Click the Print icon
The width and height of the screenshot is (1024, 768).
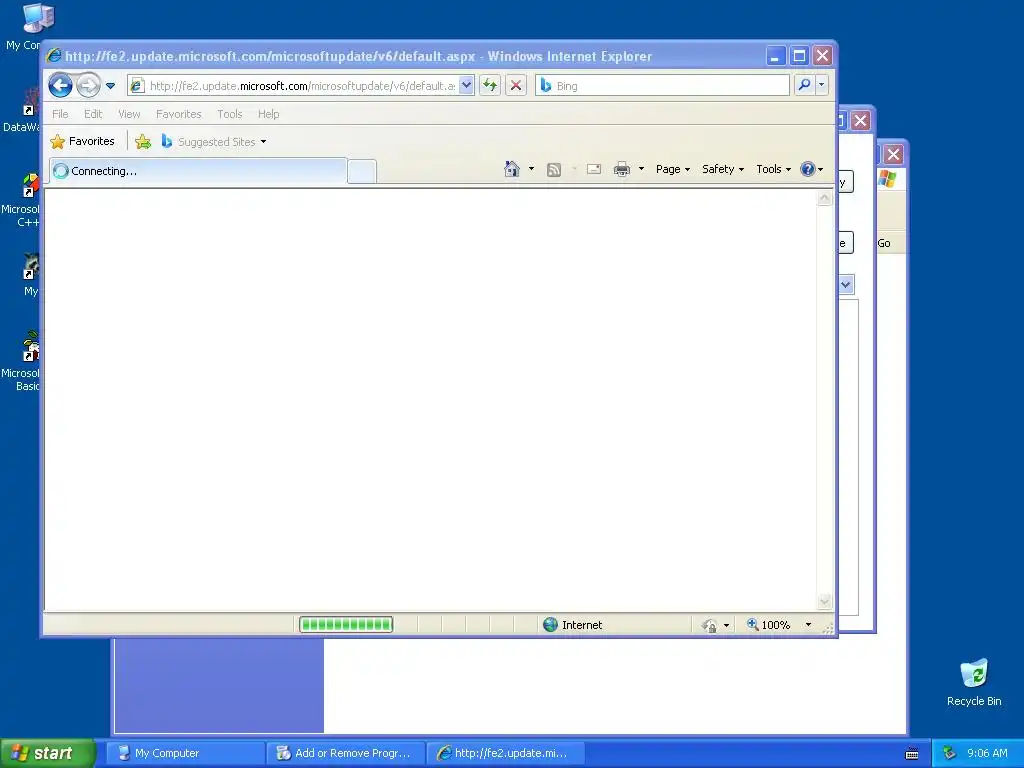[622, 169]
